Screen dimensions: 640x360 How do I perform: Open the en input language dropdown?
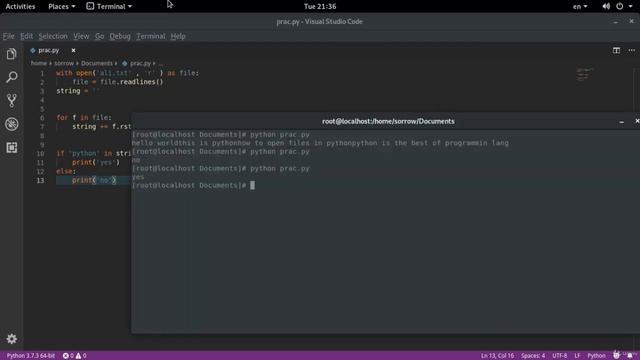(x=580, y=6)
